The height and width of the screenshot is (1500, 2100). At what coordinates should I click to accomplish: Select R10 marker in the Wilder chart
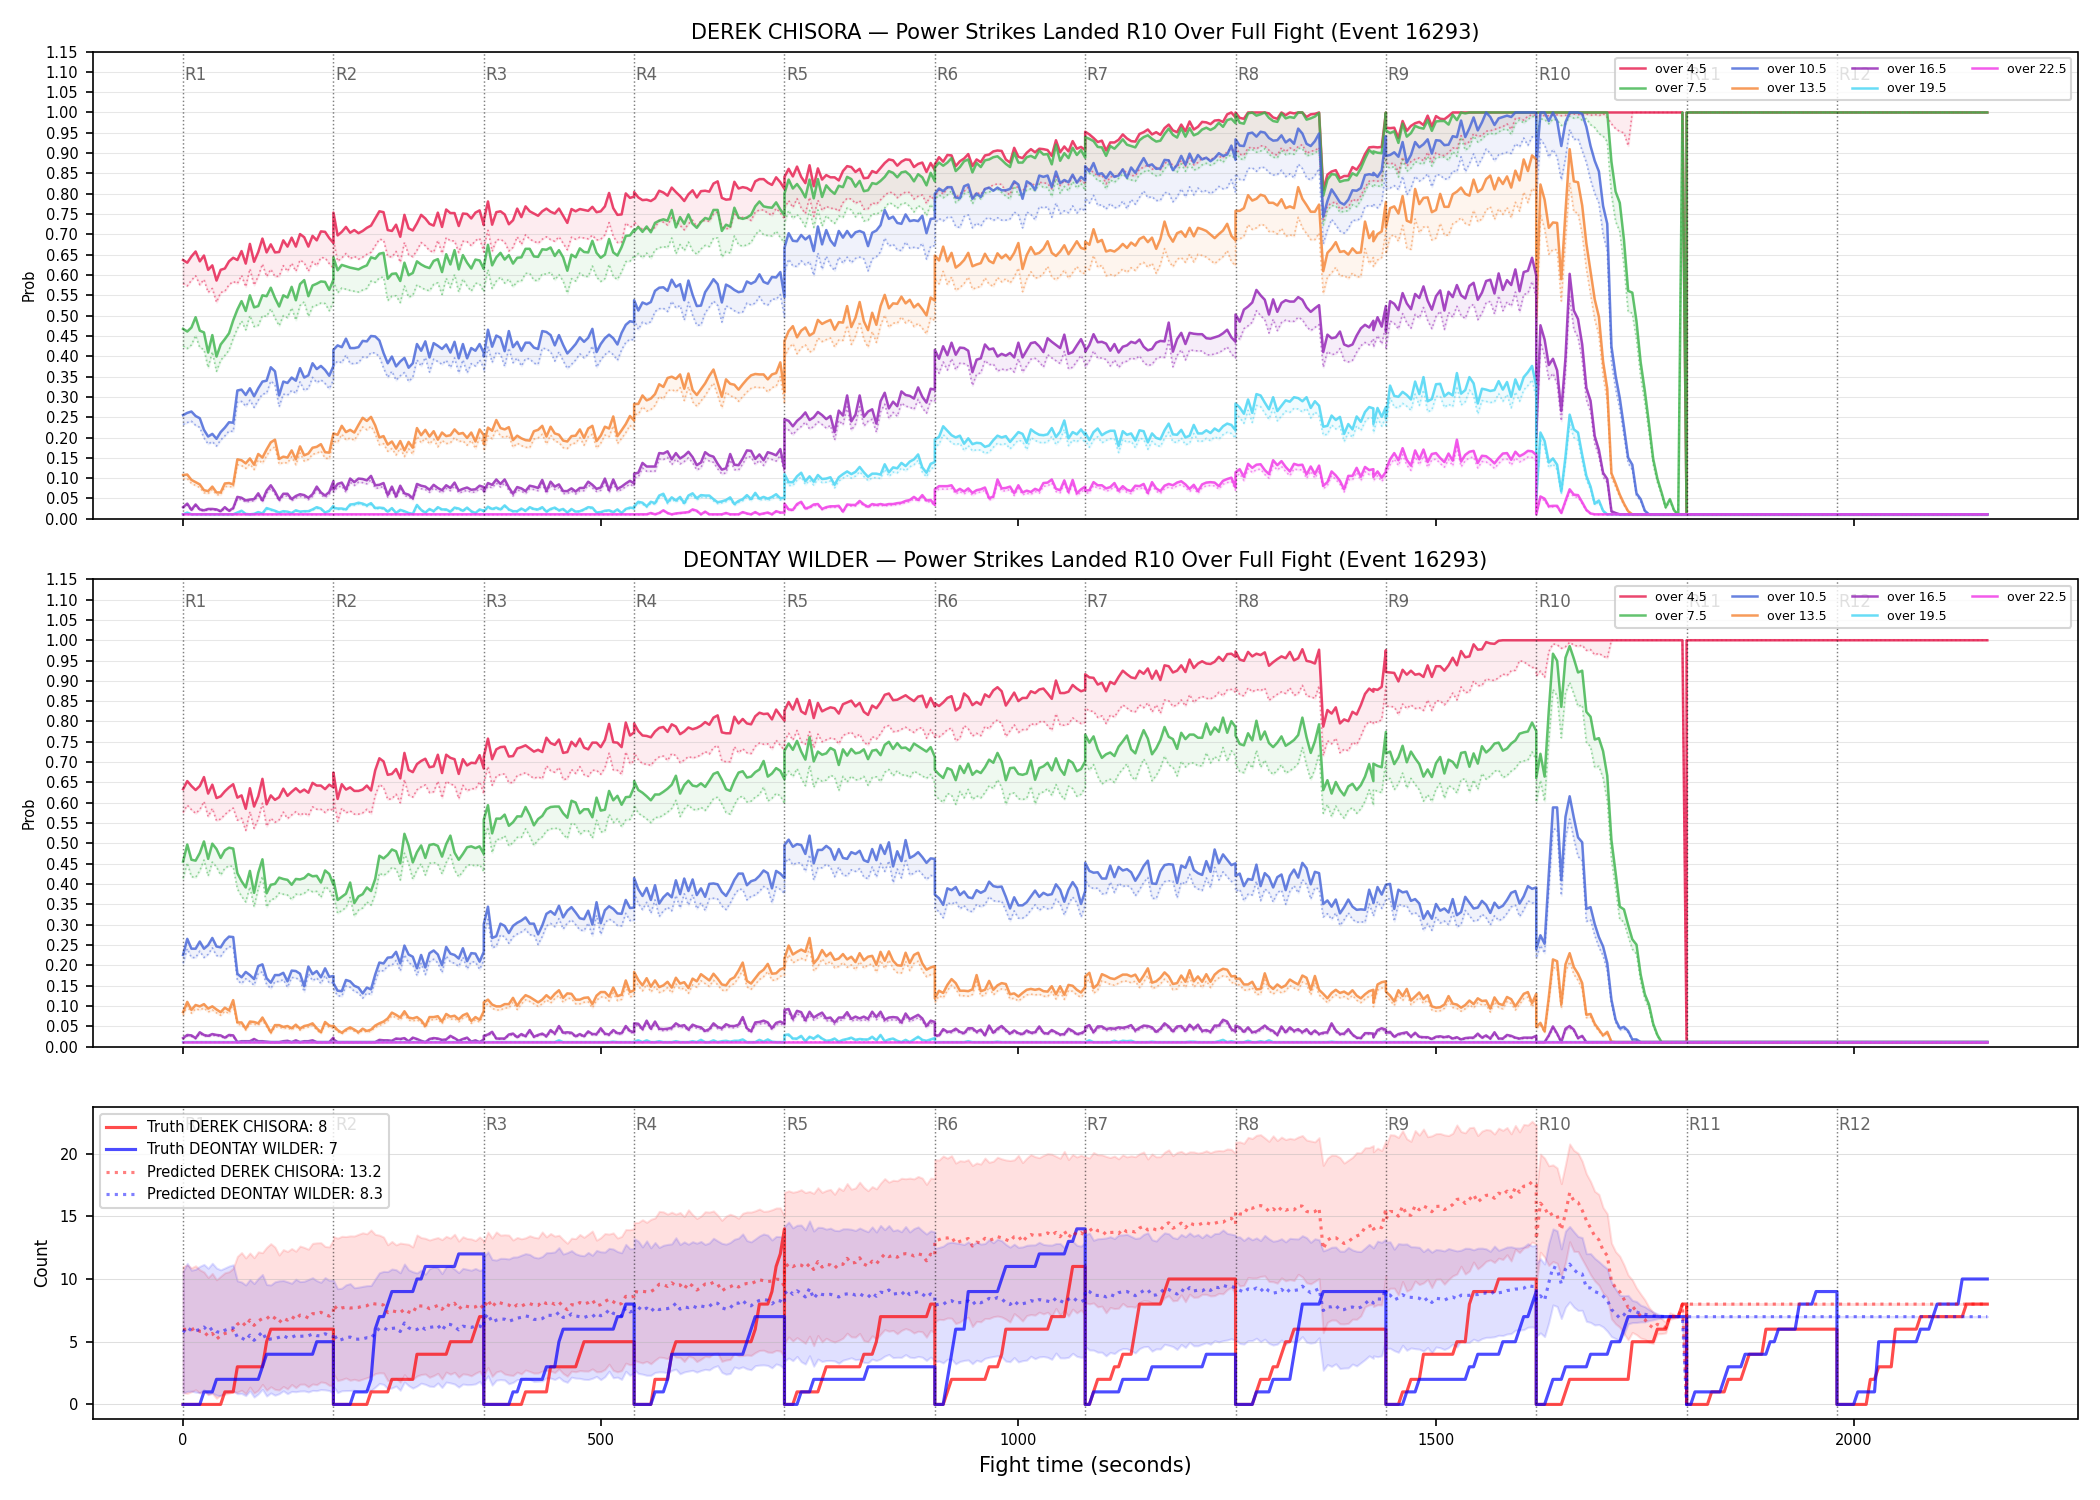pos(1554,601)
